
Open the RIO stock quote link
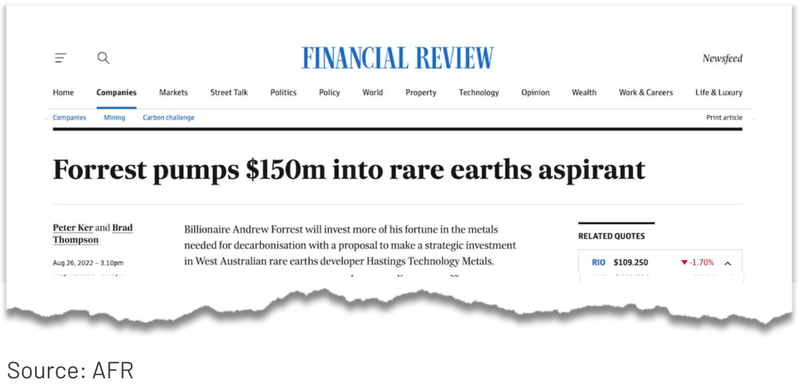point(598,262)
